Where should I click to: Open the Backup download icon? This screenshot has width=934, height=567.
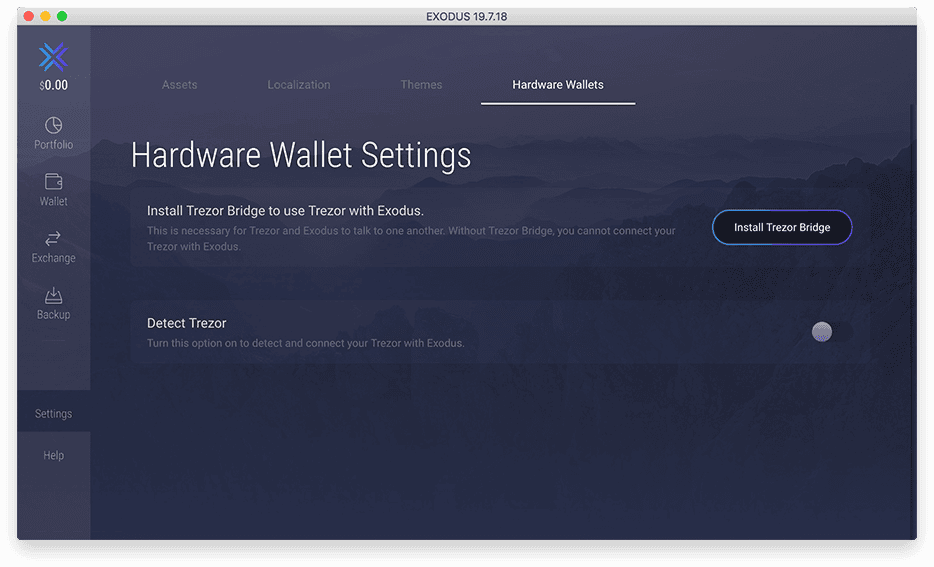pos(53,295)
